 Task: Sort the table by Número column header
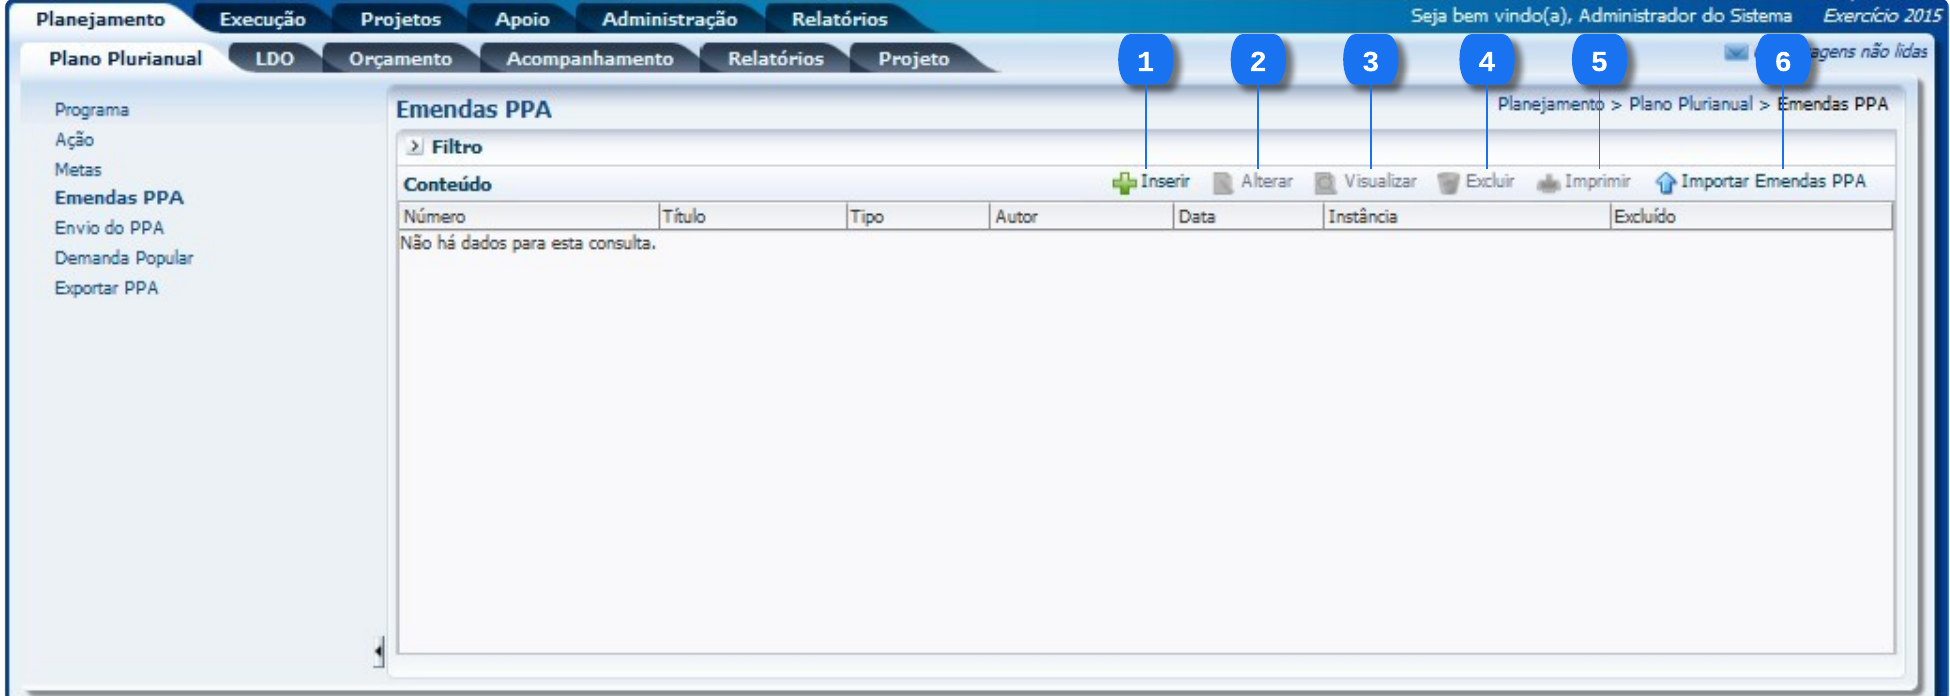(x=434, y=216)
